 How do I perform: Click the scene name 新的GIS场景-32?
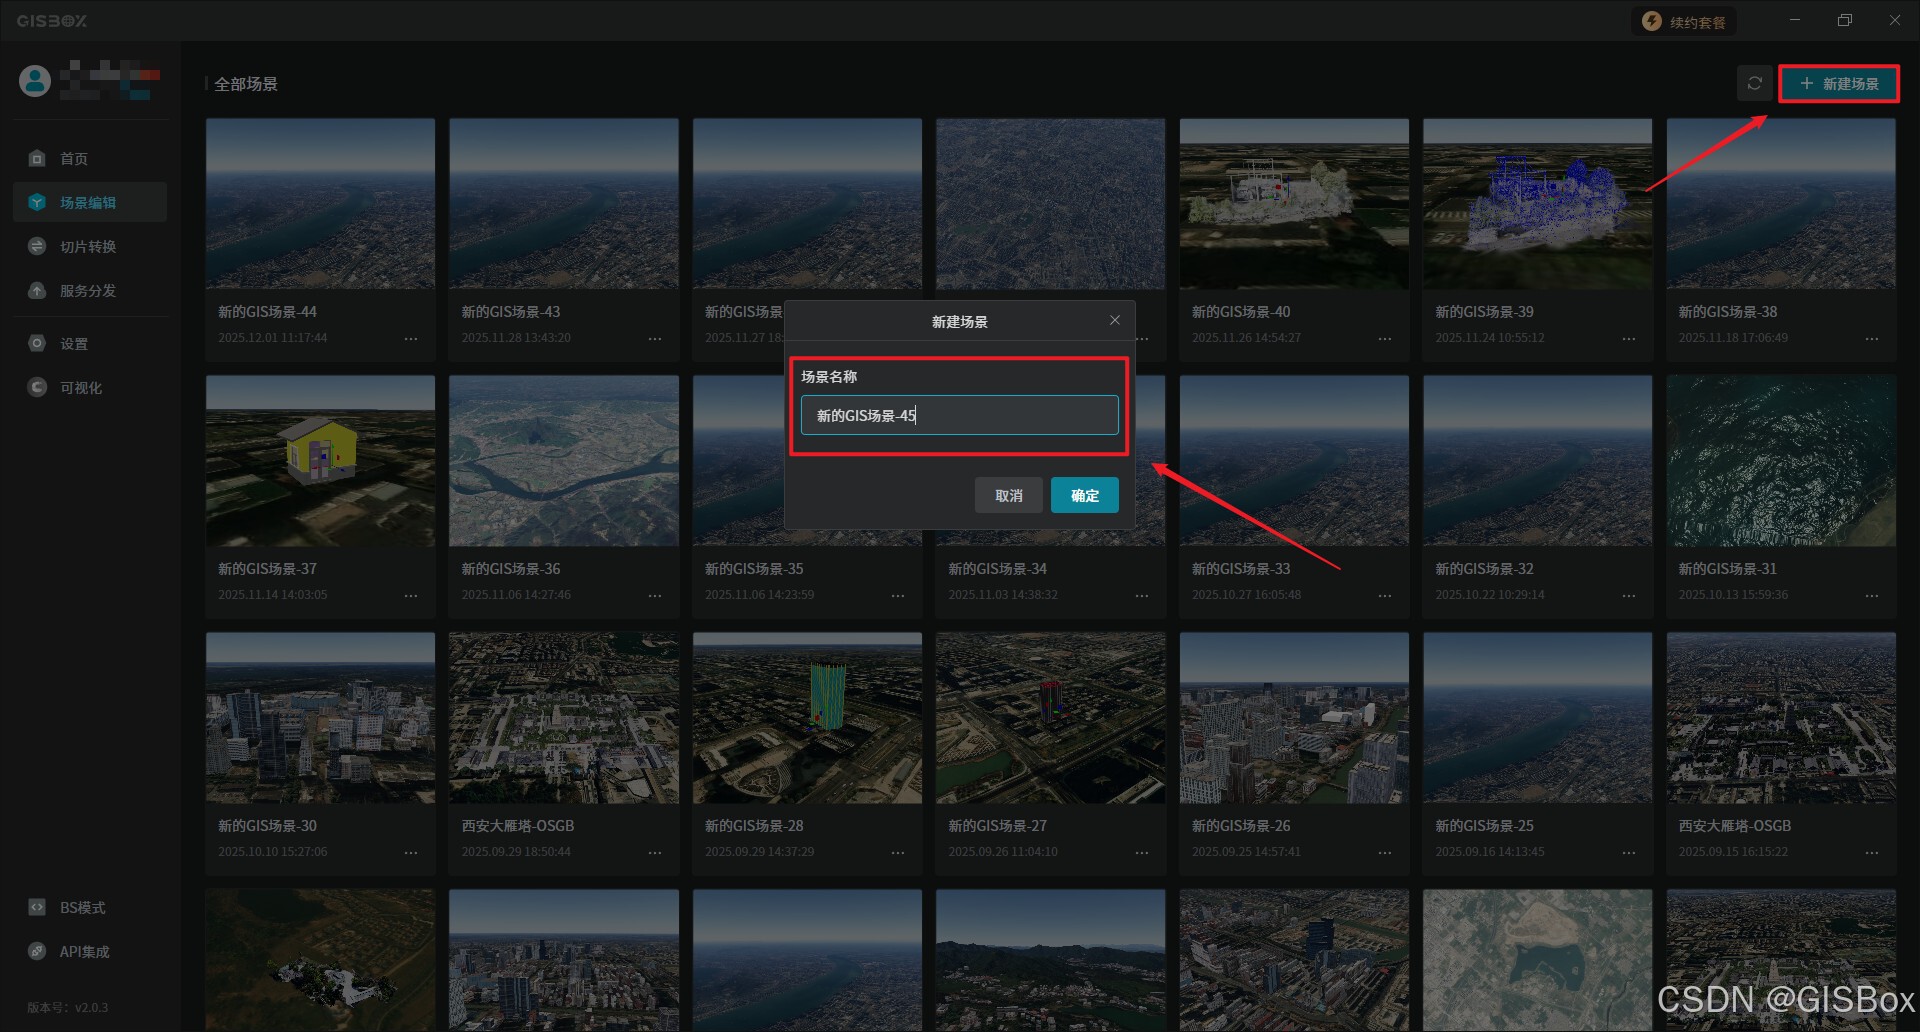coord(1484,569)
